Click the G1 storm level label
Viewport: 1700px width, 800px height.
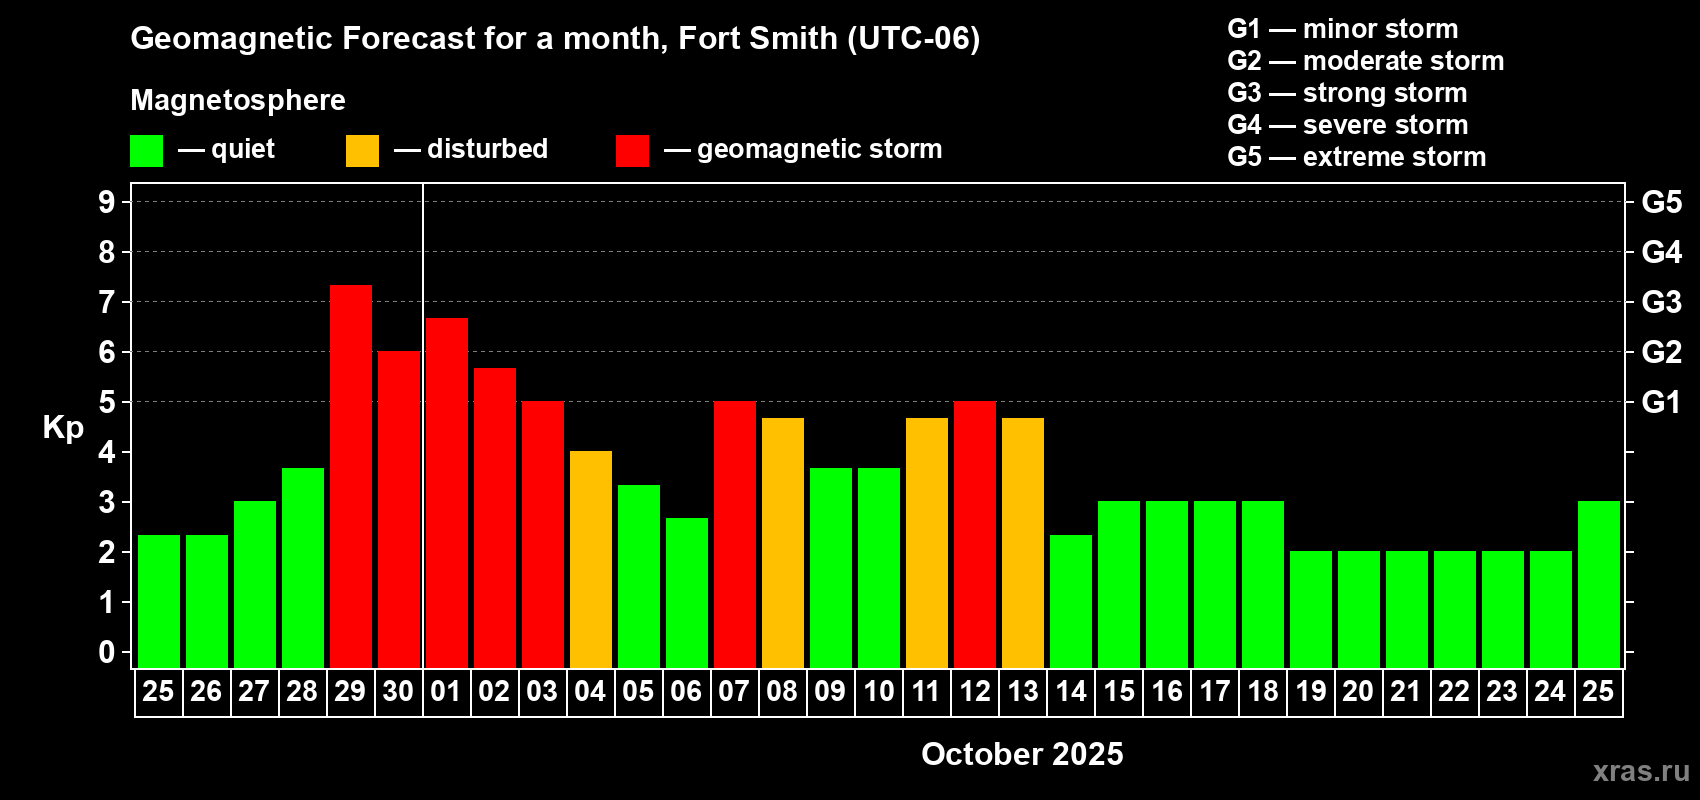click(x=1661, y=402)
